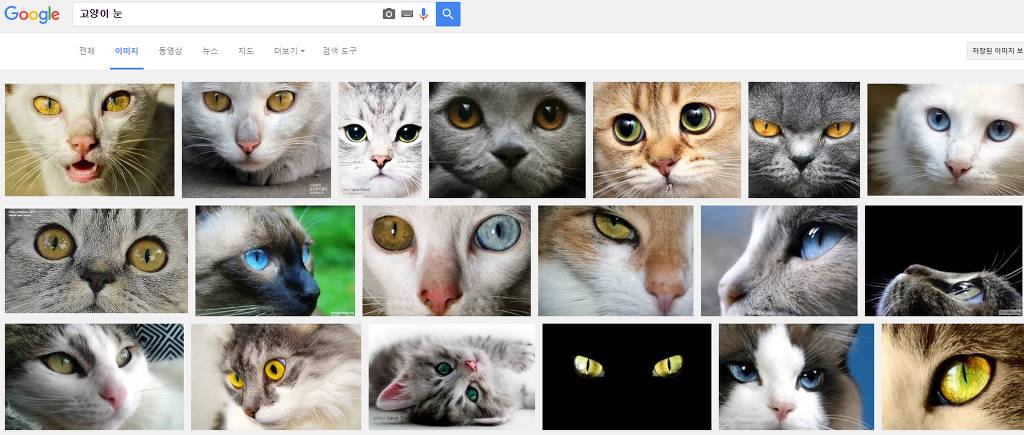
Task: Switch to the 전체 results tab
Action: [x=87, y=51]
